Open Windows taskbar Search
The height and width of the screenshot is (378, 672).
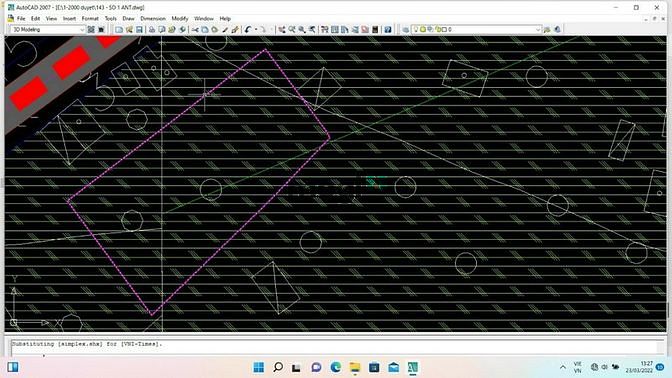pos(278,367)
